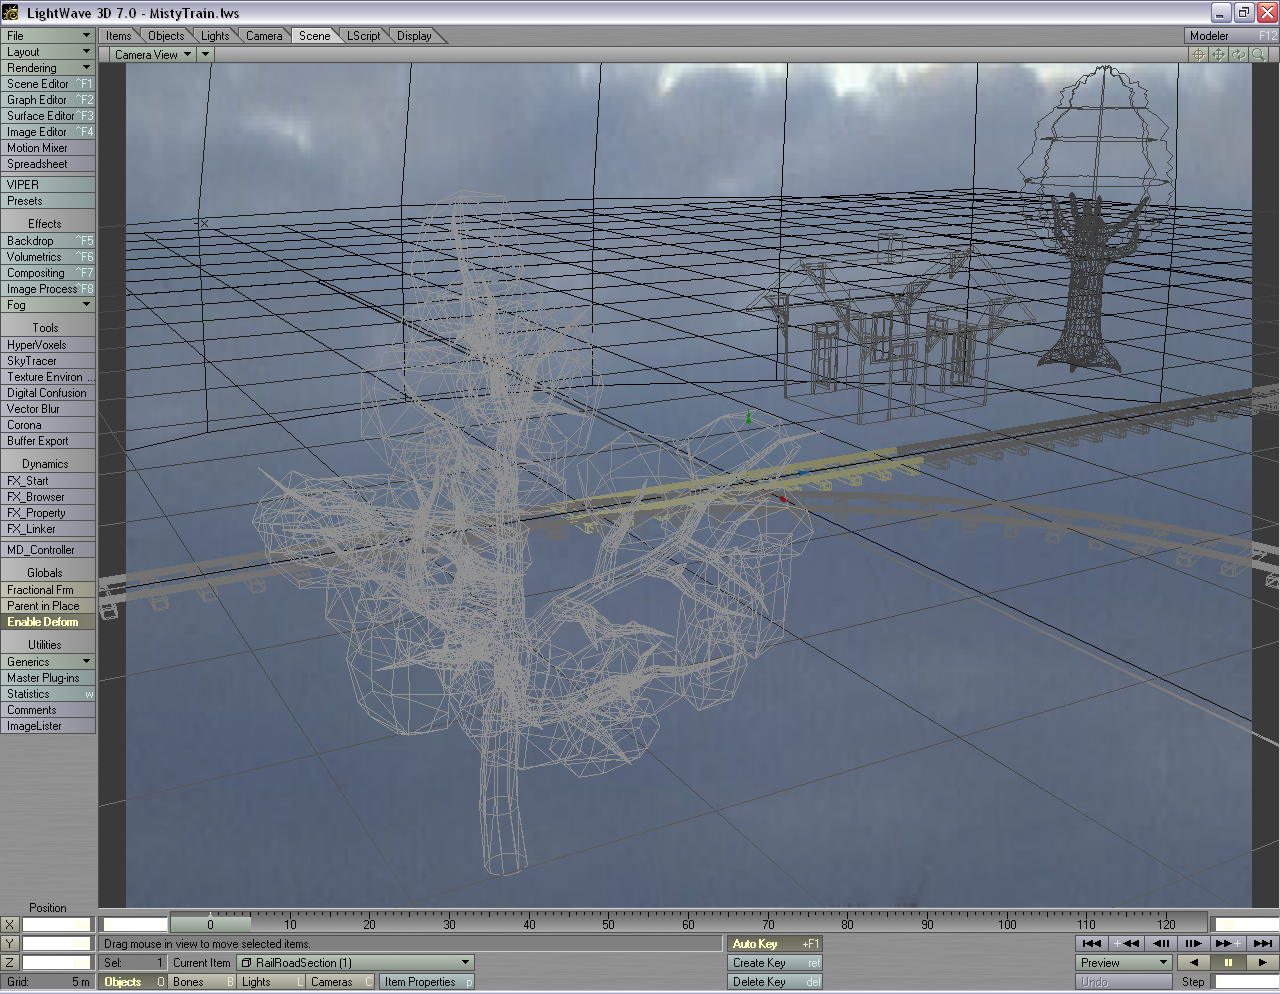Click frame 100 on the timeline ruler
The width and height of the screenshot is (1280, 994).
(x=1007, y=924)
